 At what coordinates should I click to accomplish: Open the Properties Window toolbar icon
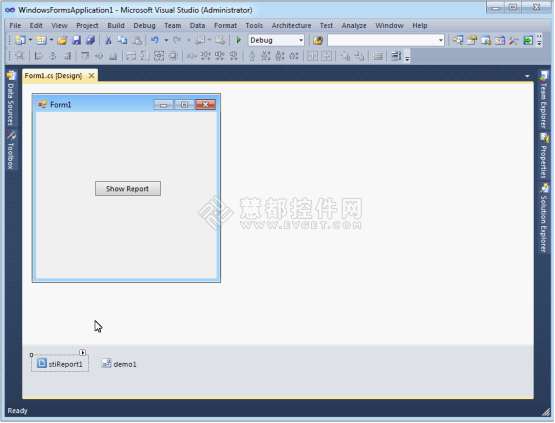click(472, 40)
